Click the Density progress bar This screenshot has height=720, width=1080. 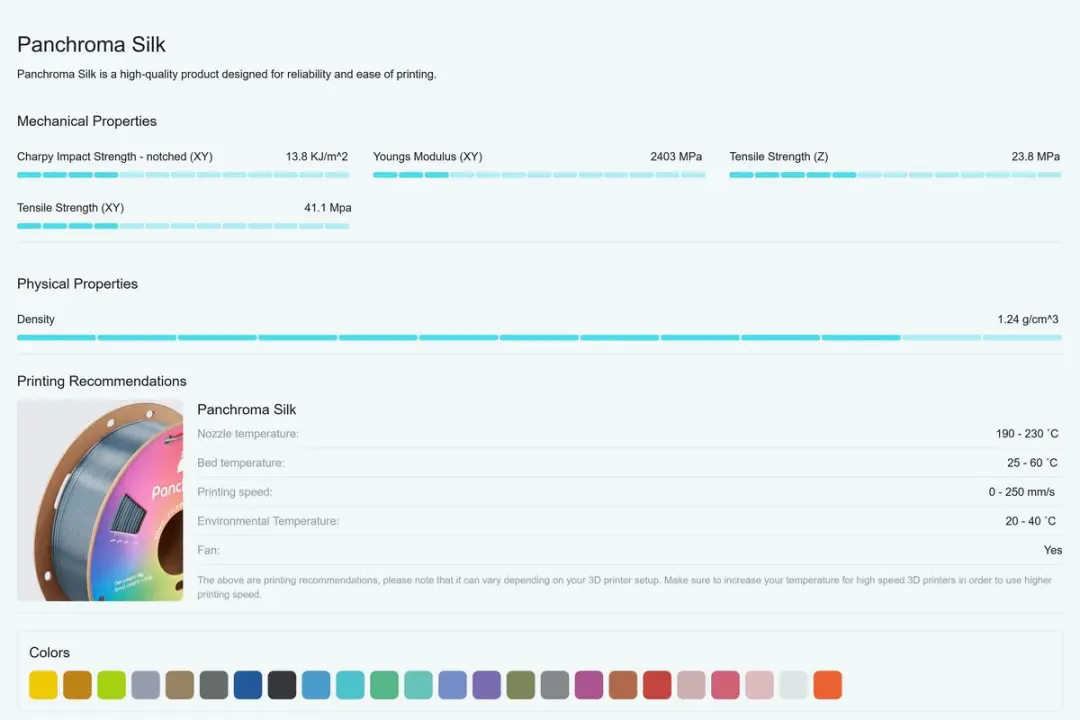click(539, 338)
